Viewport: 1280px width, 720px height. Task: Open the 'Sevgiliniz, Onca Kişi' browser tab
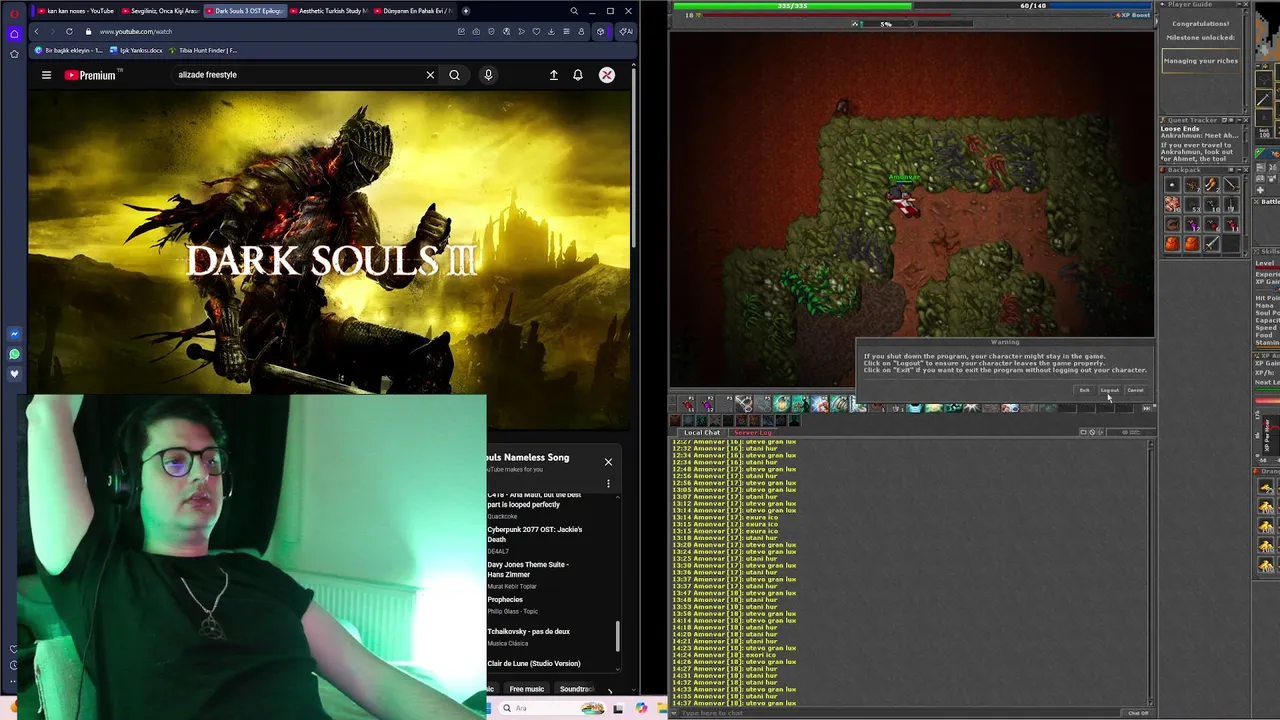[160, 11]
